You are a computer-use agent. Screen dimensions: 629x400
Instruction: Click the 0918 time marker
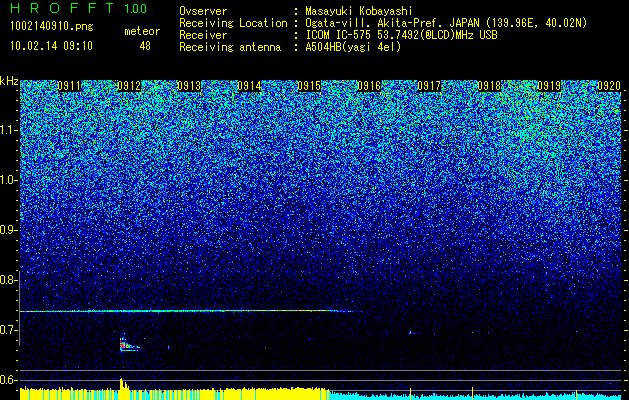click(x=489, y=86)
